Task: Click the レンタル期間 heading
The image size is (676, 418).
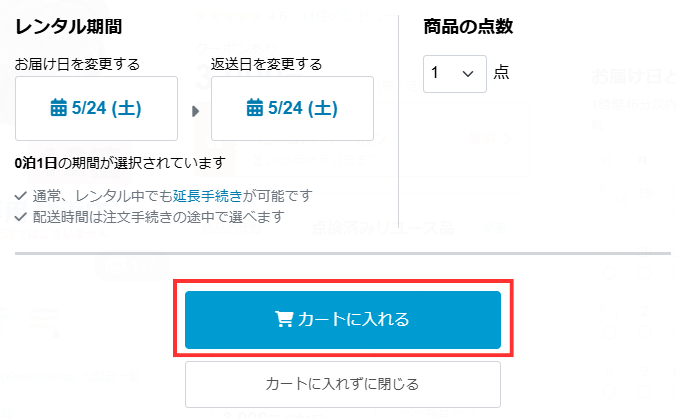Action: click(x=69, y=27)
